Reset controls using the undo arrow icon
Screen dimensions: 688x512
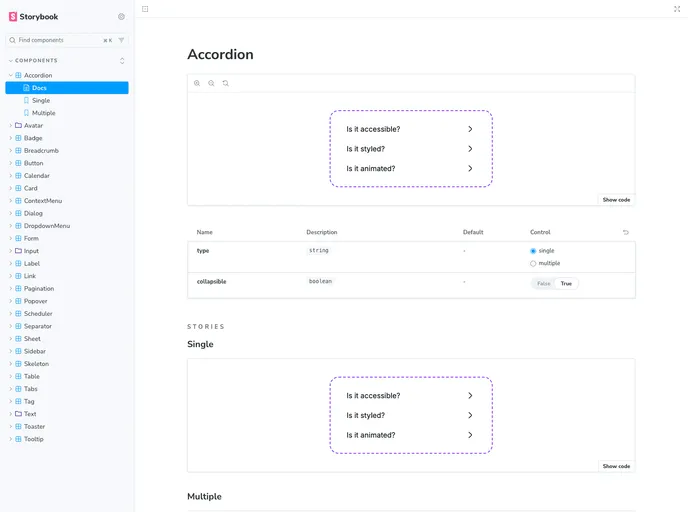[626, 232]
